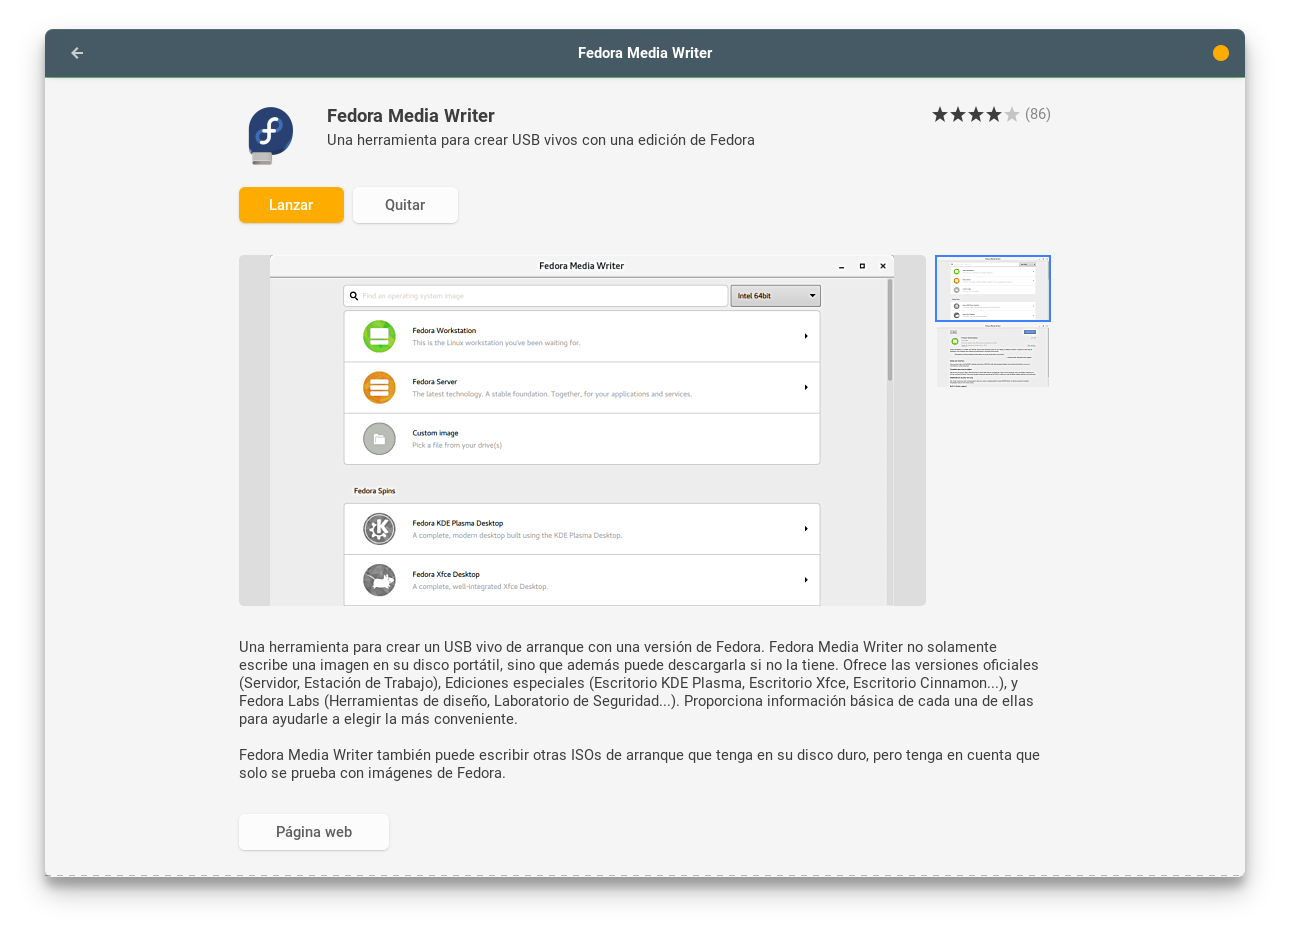This screenshot has height=938, width=1290.
Task: Click the KDE Plasma Desktop gear icon
Action: coord(379,529)
